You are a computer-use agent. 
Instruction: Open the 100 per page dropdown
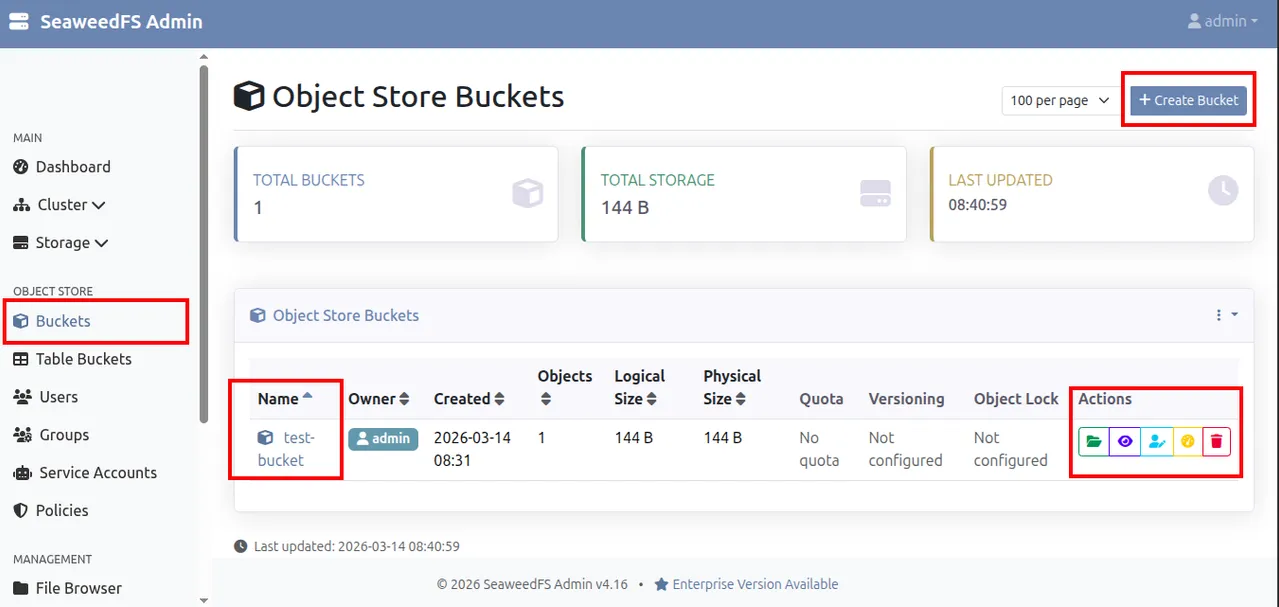(1061, 100)
